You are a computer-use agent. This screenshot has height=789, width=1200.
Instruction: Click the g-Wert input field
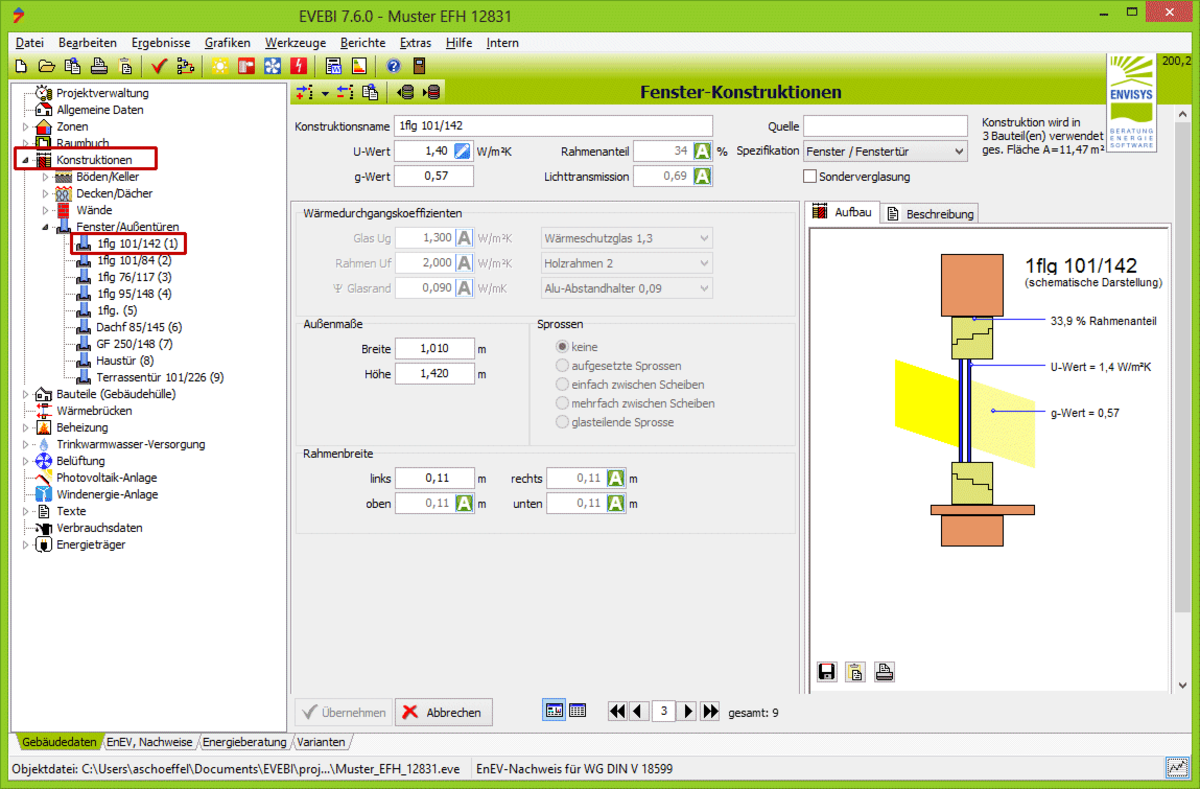coord(433,176)
